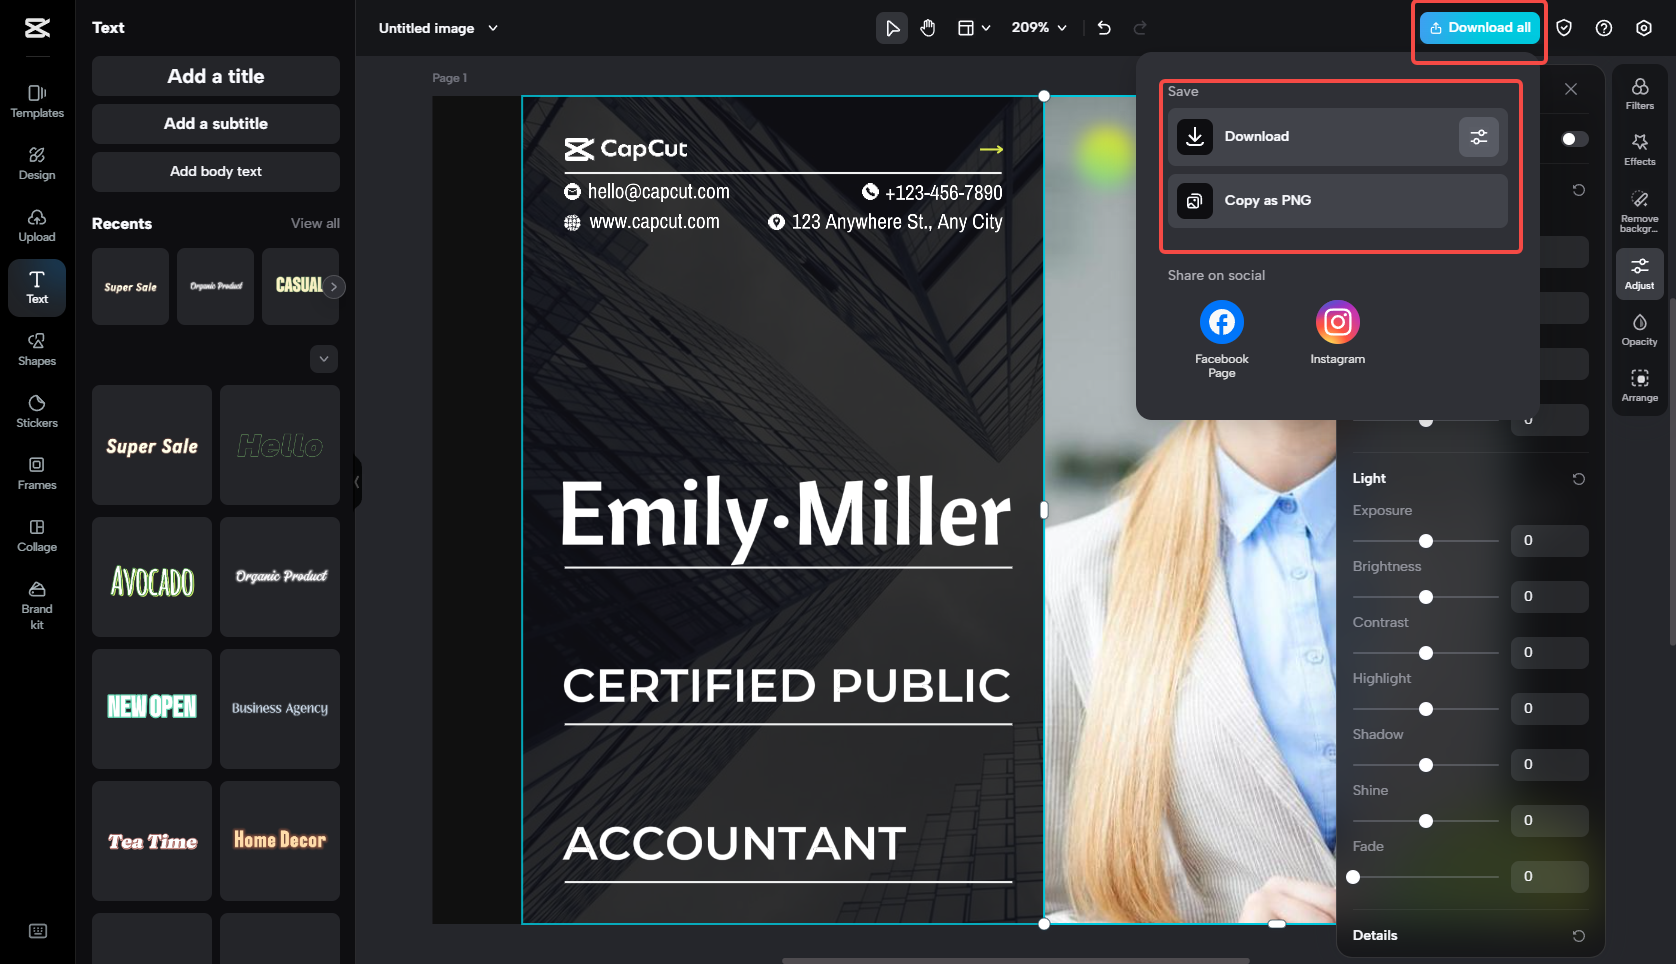Screen dimensions: 1676x964
Task: Select the Shapes tool in the sidebar
Action: pos(36,349)
